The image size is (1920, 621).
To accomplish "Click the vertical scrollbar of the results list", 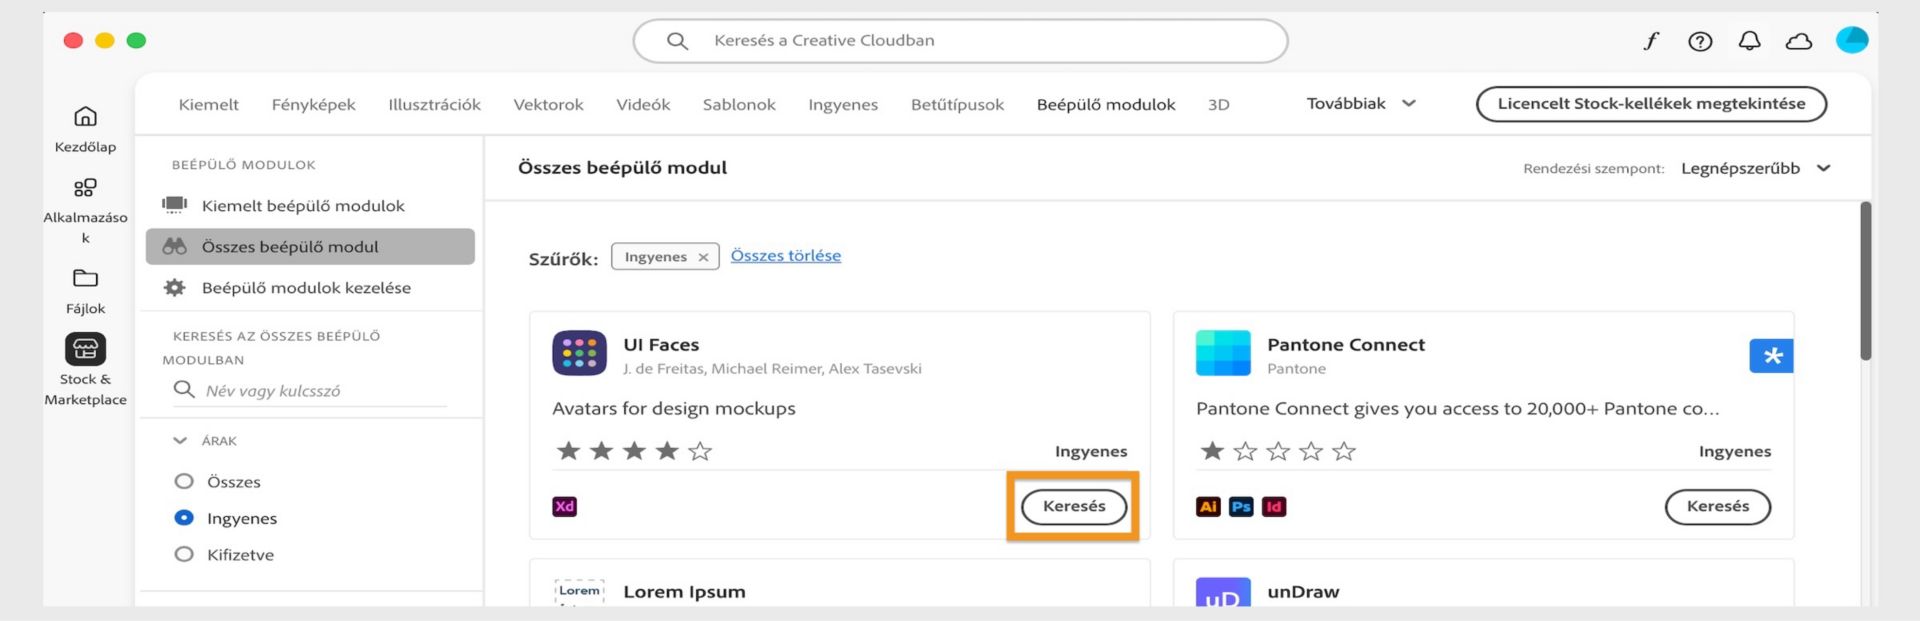I will (1865, 281).
